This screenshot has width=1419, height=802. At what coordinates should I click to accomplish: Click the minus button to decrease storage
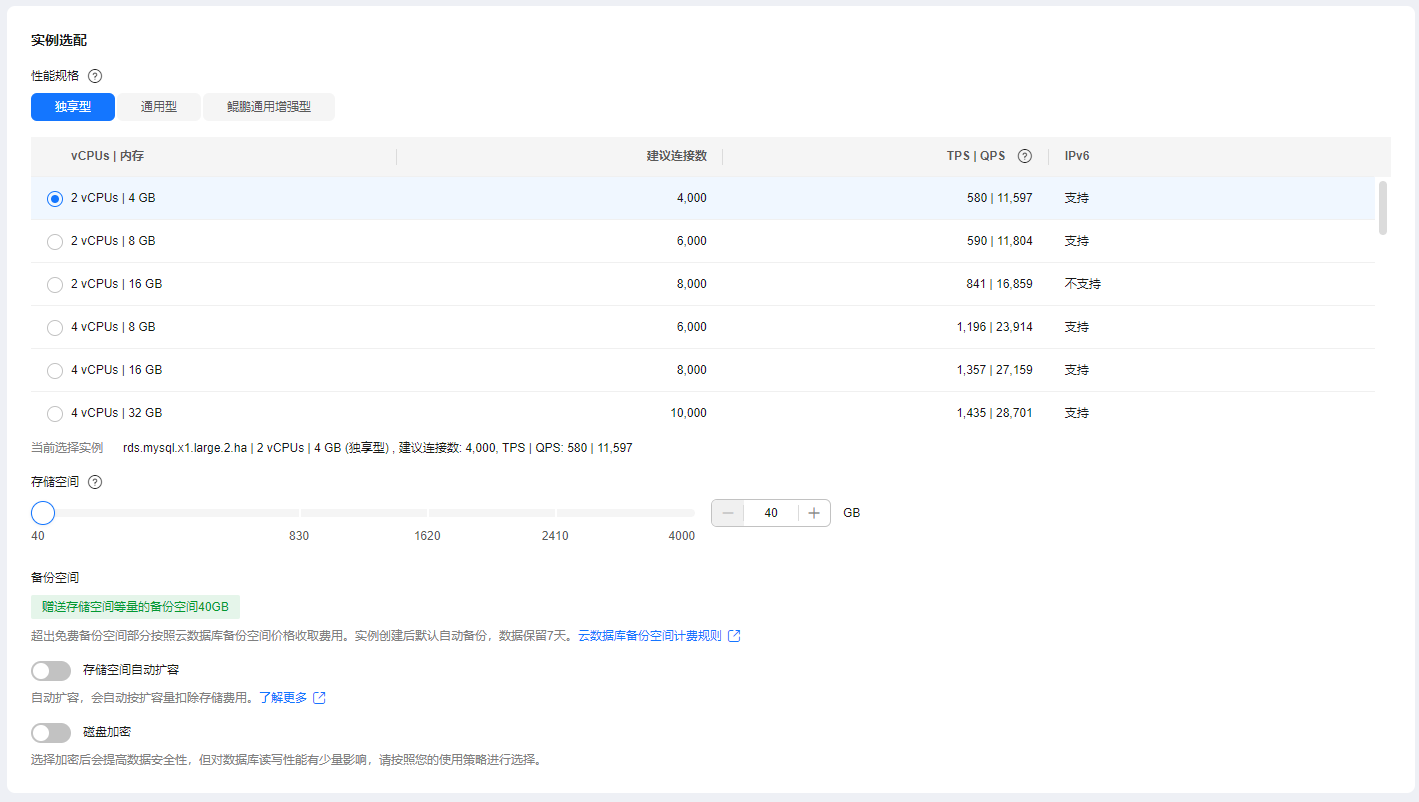728,513
